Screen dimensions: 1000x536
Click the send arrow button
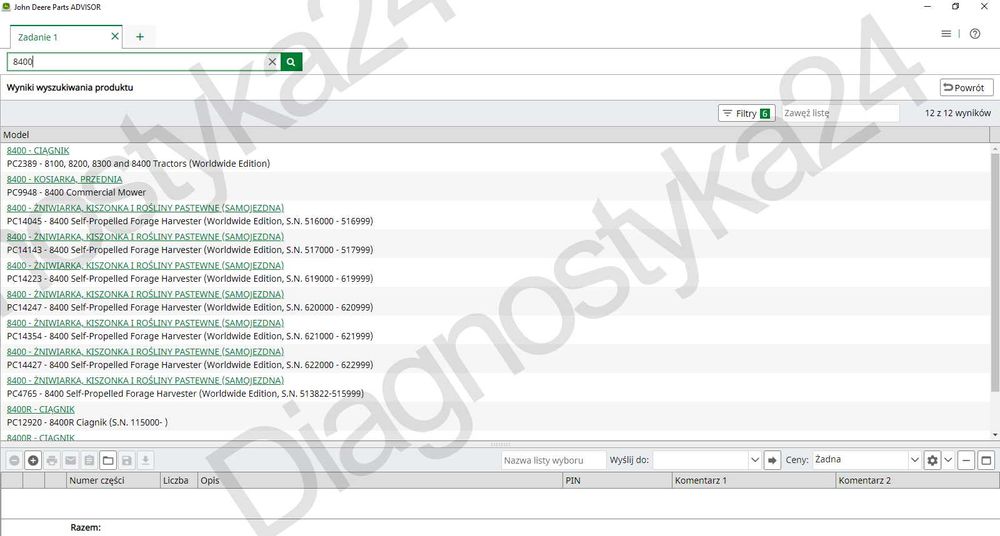(x=772, y=460)
